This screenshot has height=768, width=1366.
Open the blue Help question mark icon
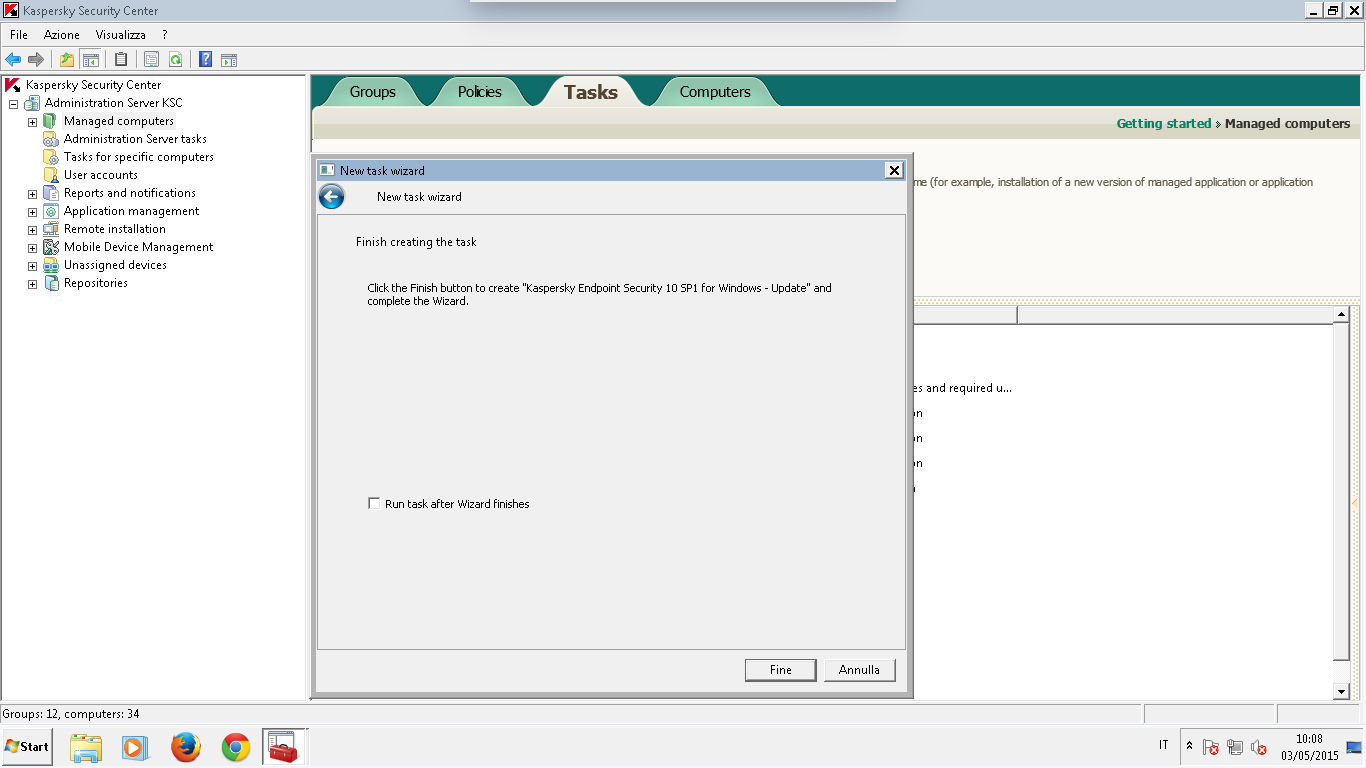tap(205, 59)
